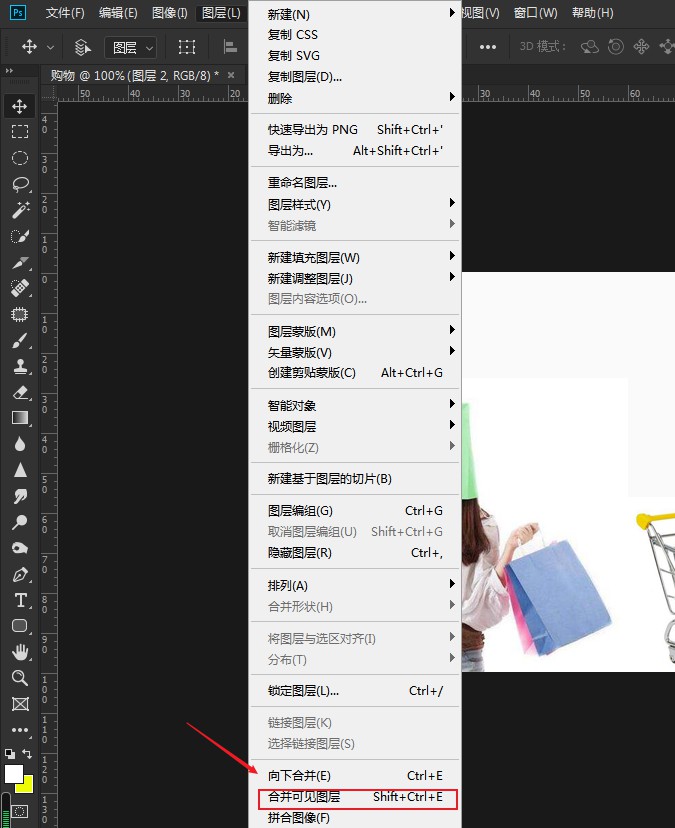Click the white foreground color swatch
675x828 pixels.
coord(12,773)
